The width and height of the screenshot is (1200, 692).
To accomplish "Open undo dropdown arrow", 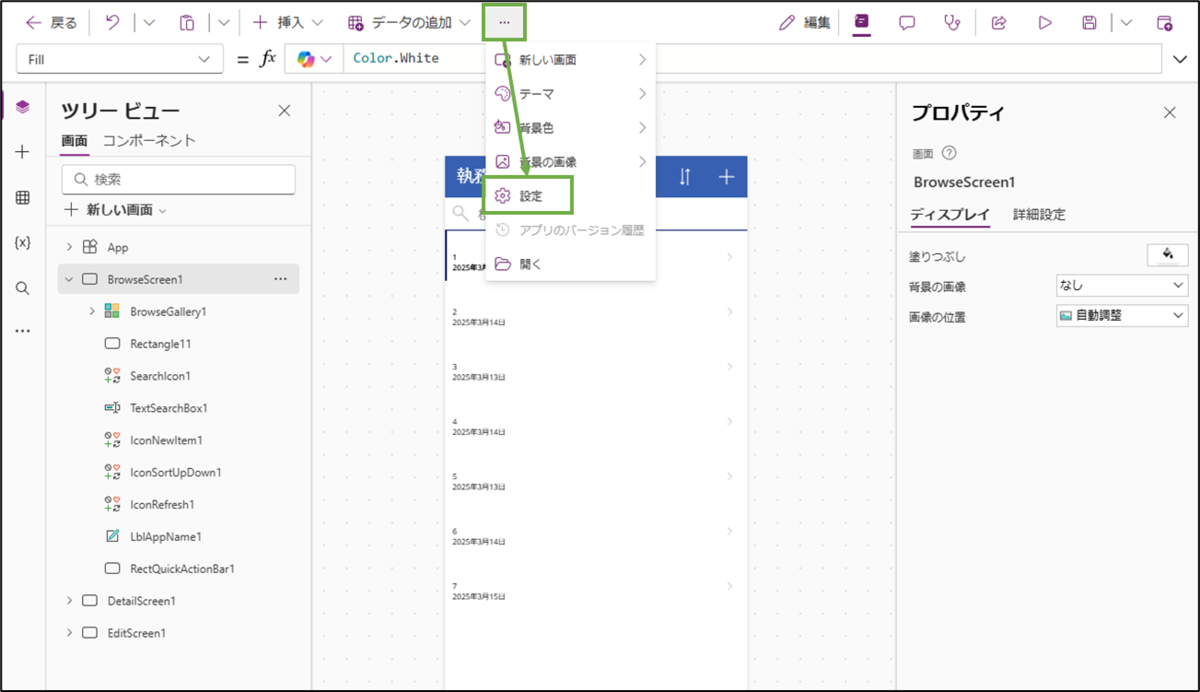I will coord(150,22).
